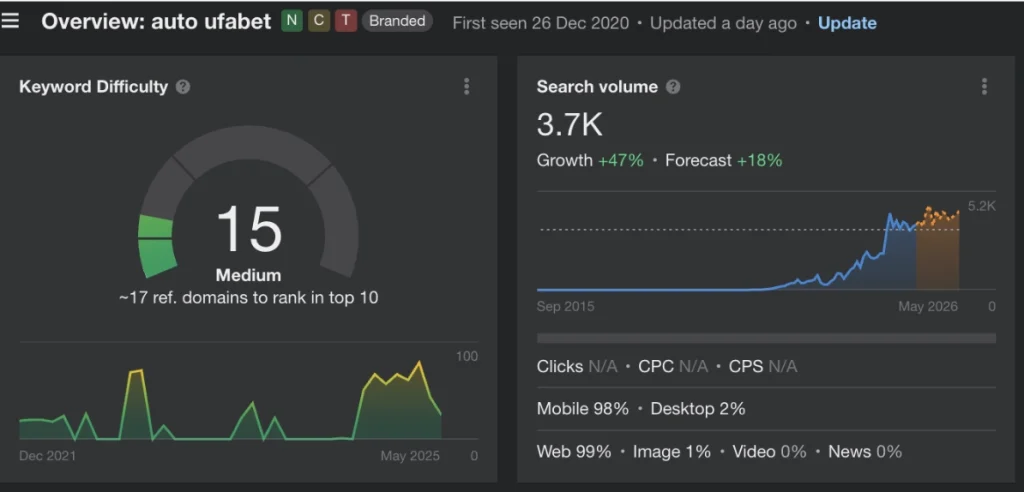
Task: Click the yellow C intent badge
Action: pyautogui.click(x=318, y=21)
